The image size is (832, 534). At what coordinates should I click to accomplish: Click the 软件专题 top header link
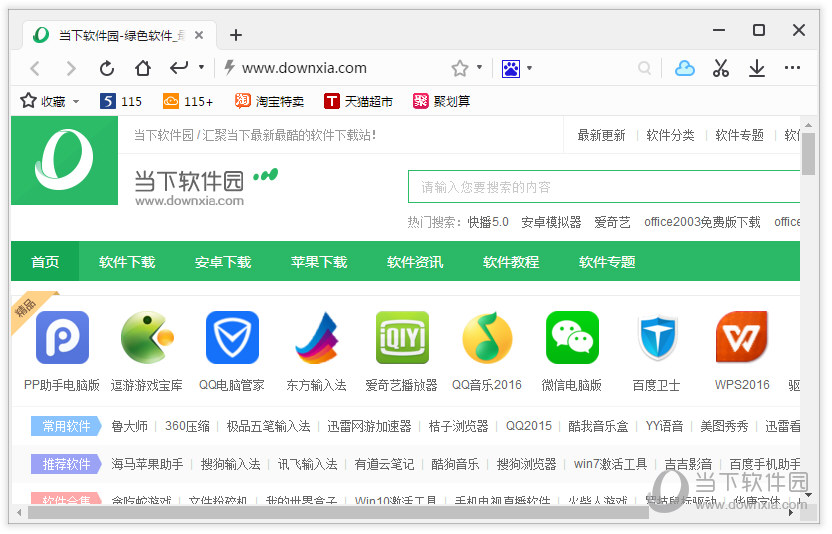(739, 135)
